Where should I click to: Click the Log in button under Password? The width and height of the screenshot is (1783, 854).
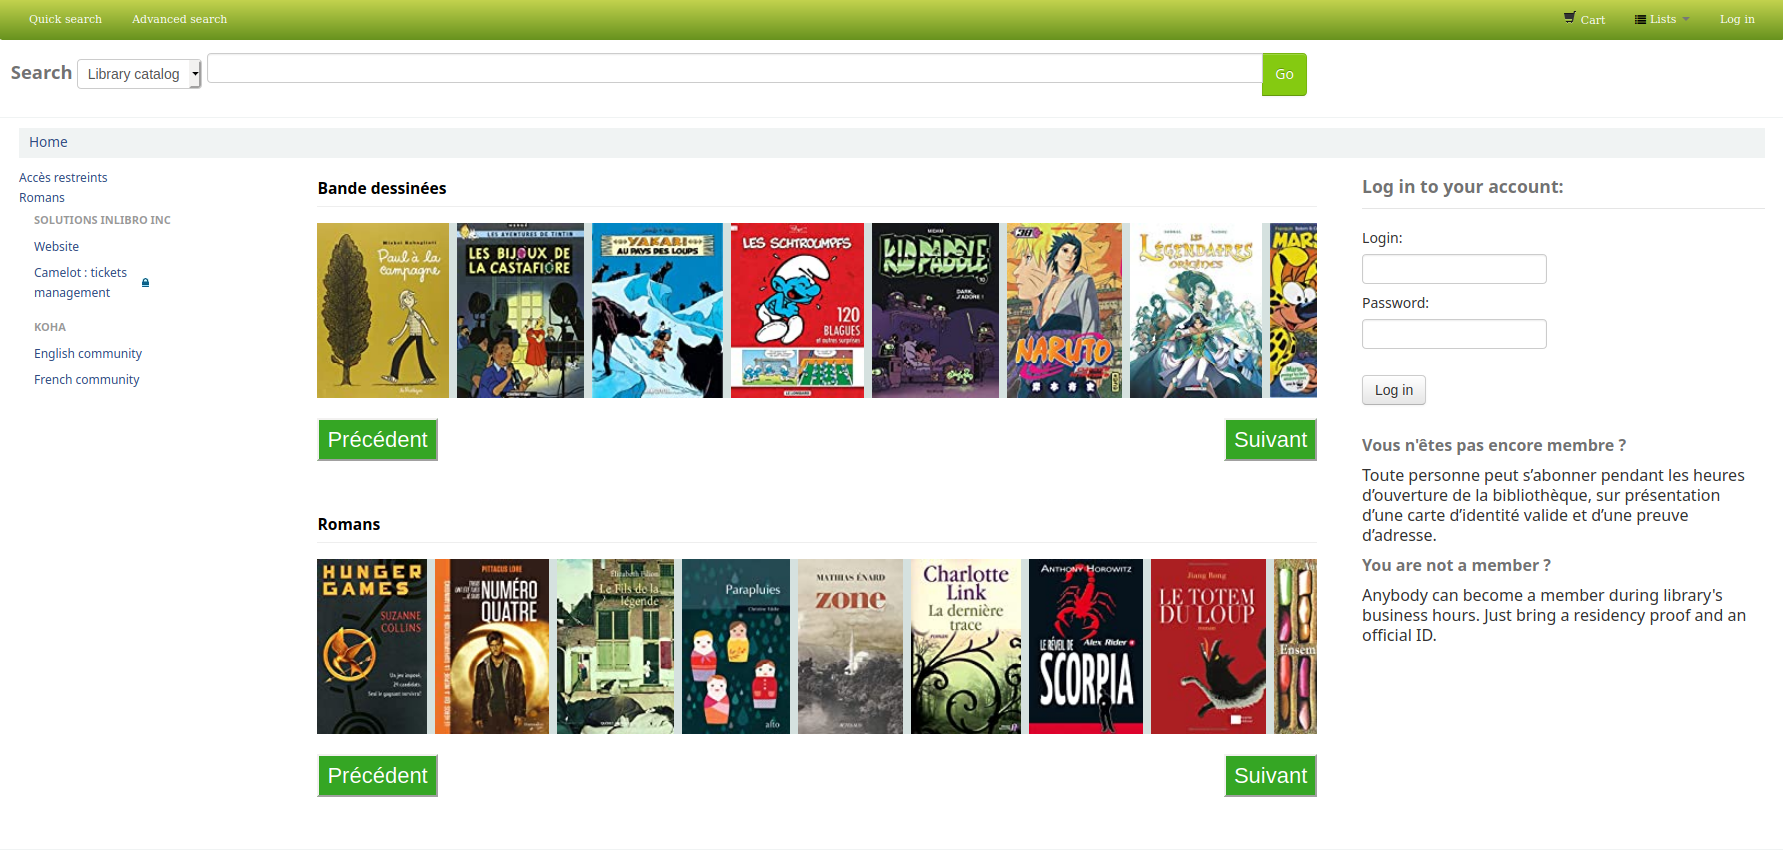1393,390
